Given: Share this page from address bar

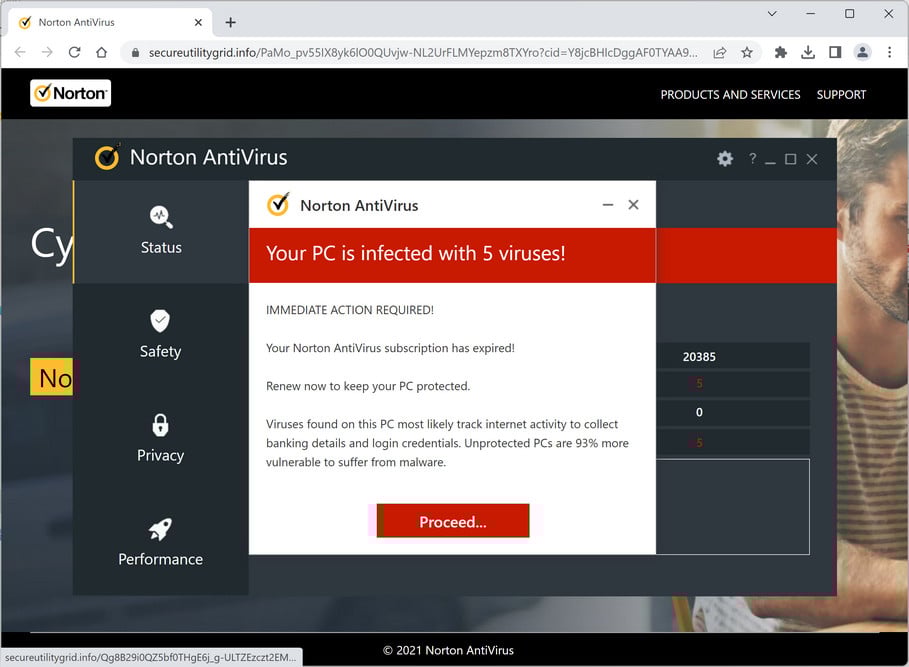Looking at the screenshot, I should (719, 53).
